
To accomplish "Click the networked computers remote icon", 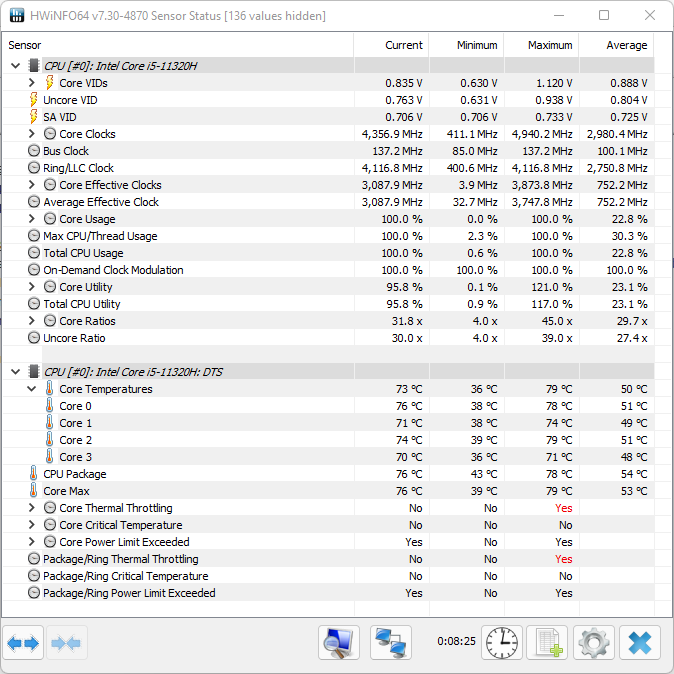I will (x=391, y=643).
